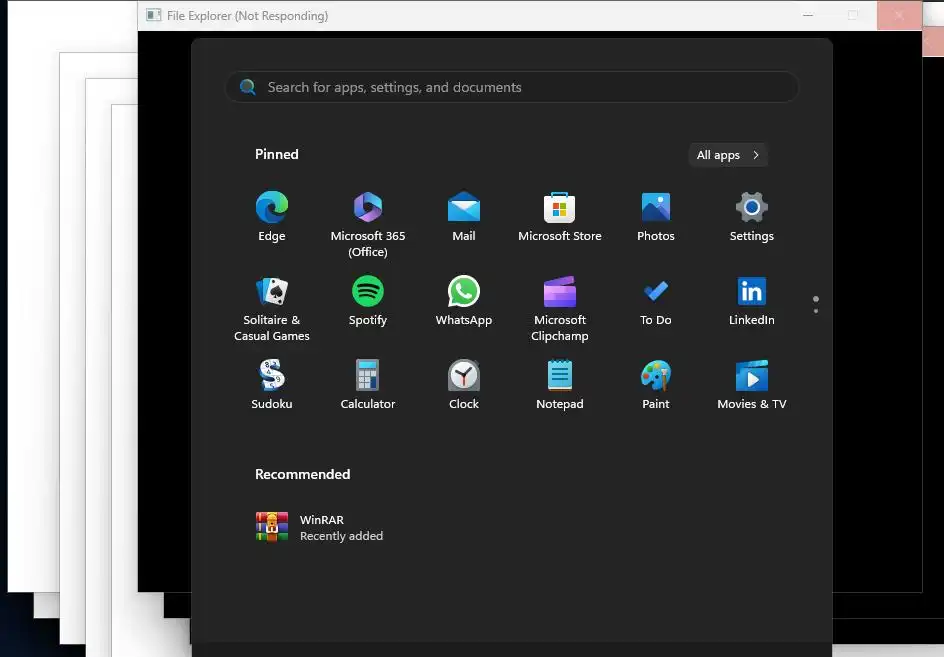Image resolution: width=944 pixels, height=657 pixels.
Task: Click the File Explorer title bar icon
Action: tap(154, 15)
